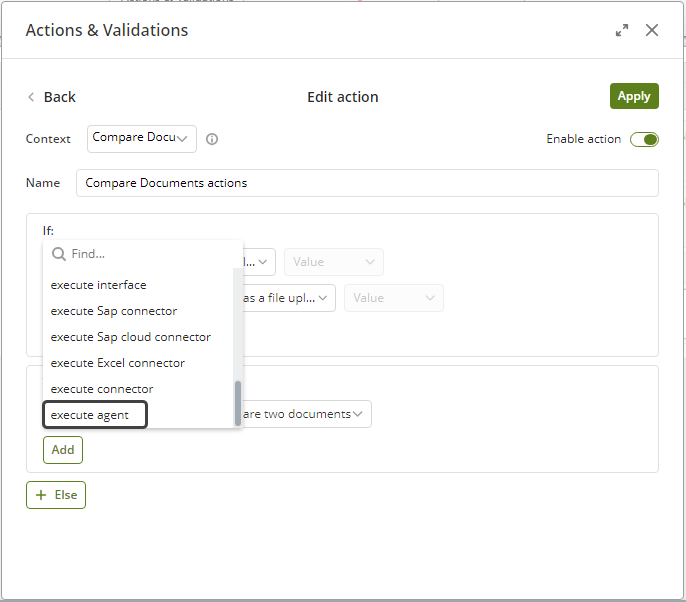Viewport: 686px width, 602px height.
Task: Expand the dialog to full screen
Action: 622,30
